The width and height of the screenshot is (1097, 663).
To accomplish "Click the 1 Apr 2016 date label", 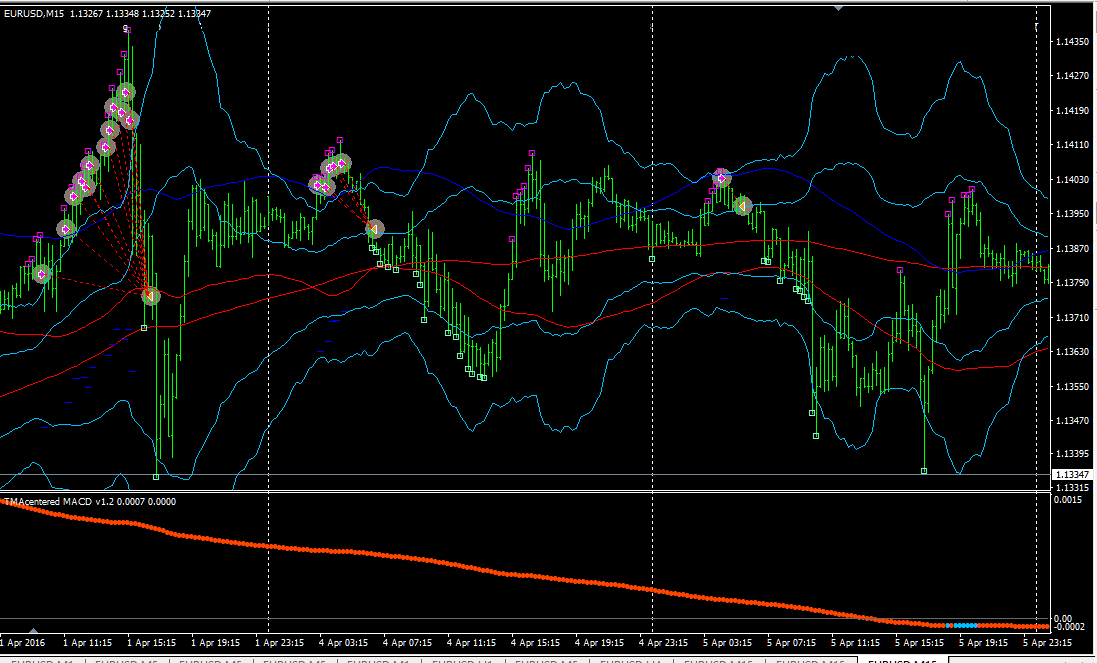I will coord(23,643).
